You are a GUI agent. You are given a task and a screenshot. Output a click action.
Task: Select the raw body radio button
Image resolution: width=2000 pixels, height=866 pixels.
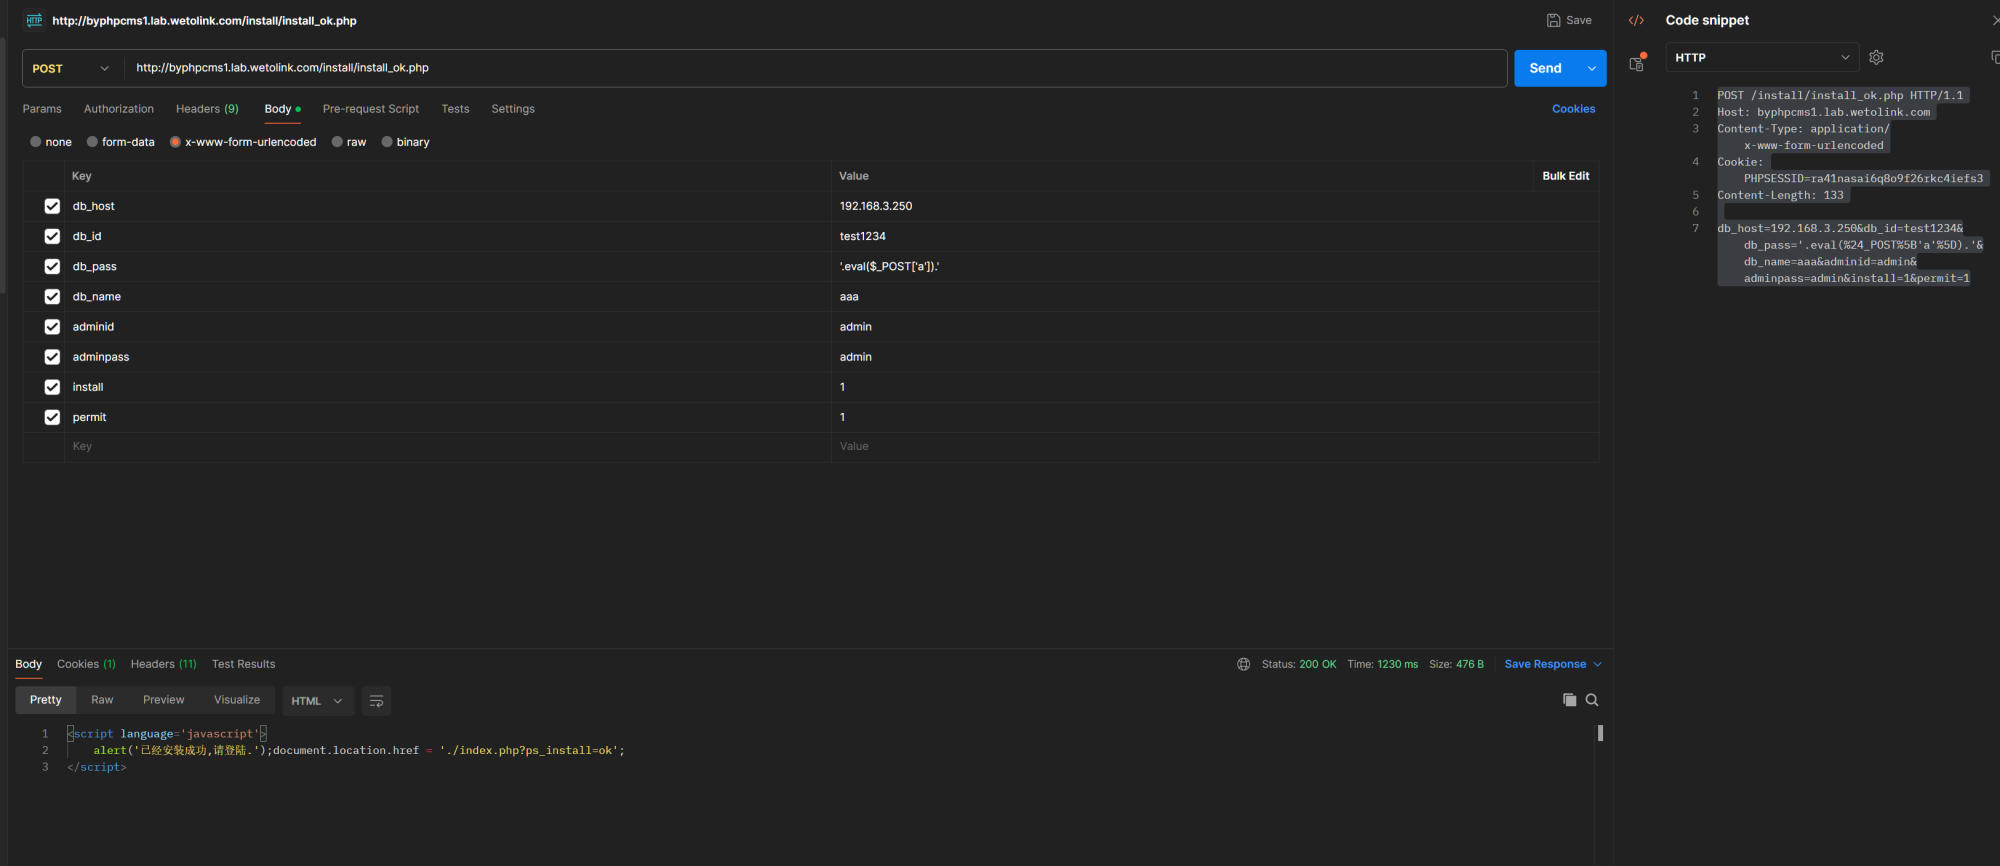[337, 142]
